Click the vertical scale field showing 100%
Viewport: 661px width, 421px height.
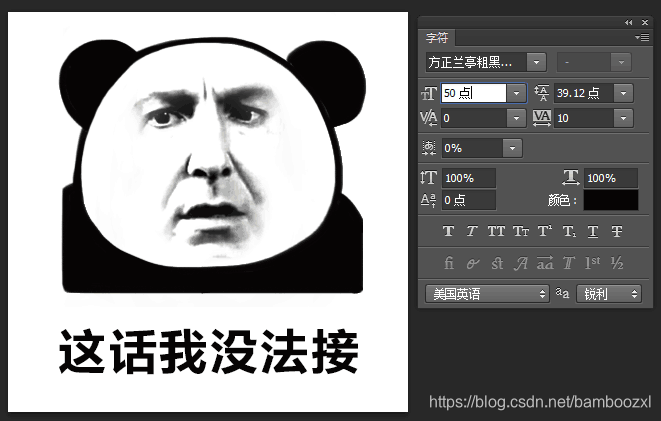[x=468, y=178]
